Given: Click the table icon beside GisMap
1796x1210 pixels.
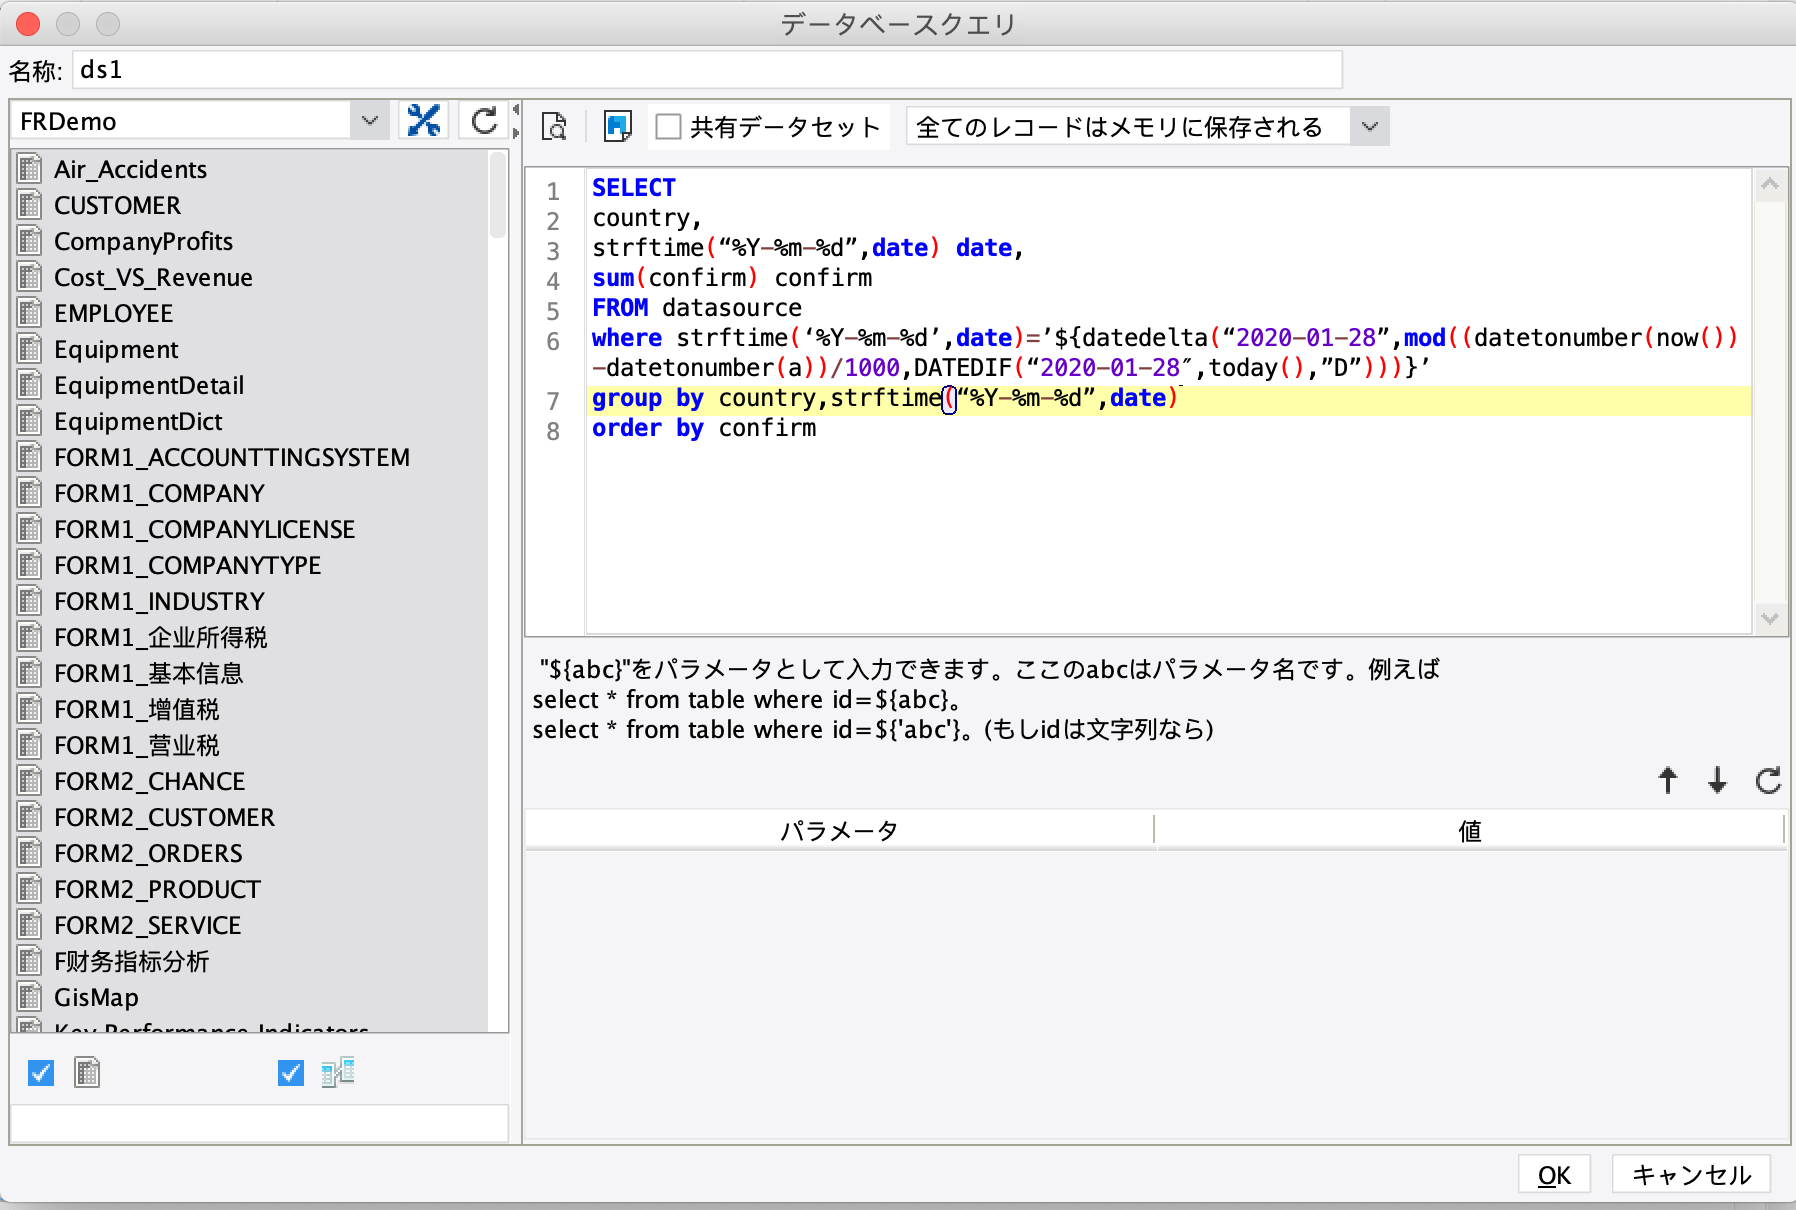Looking at the screenshot, I should tap(30, 996).
